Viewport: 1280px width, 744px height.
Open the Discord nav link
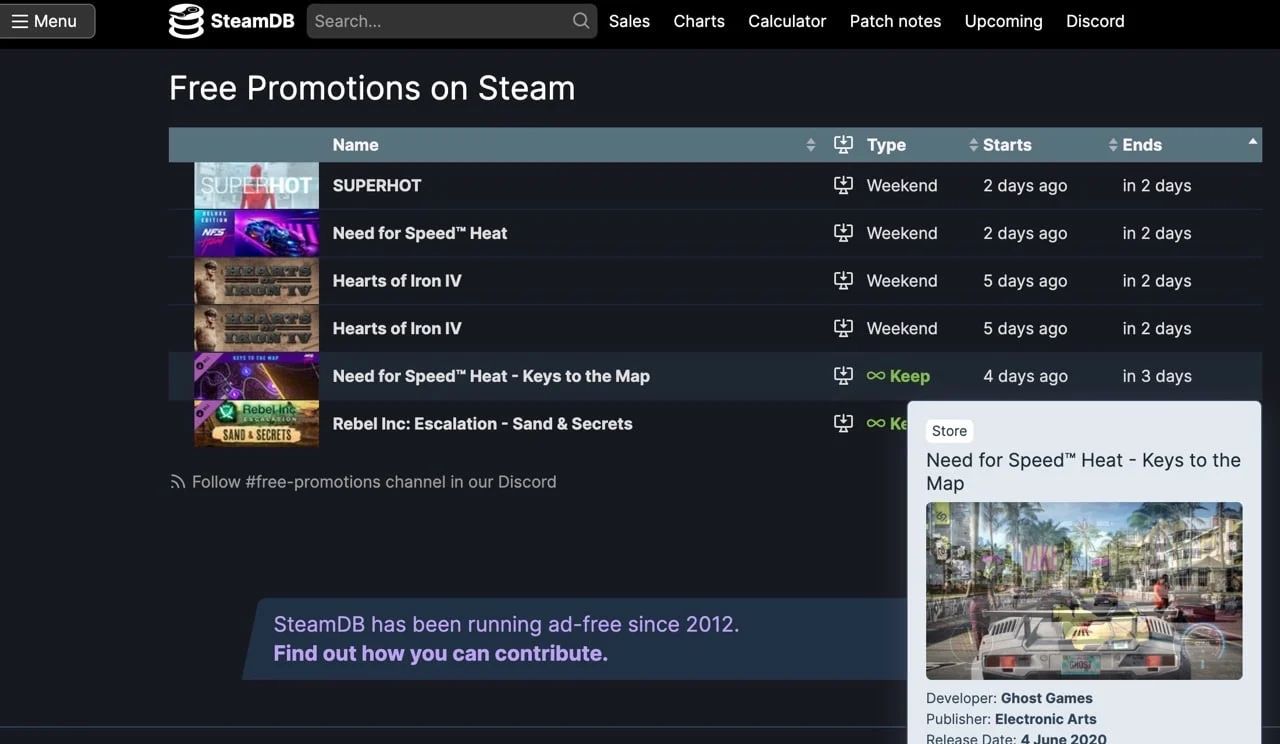[1095, 21]
